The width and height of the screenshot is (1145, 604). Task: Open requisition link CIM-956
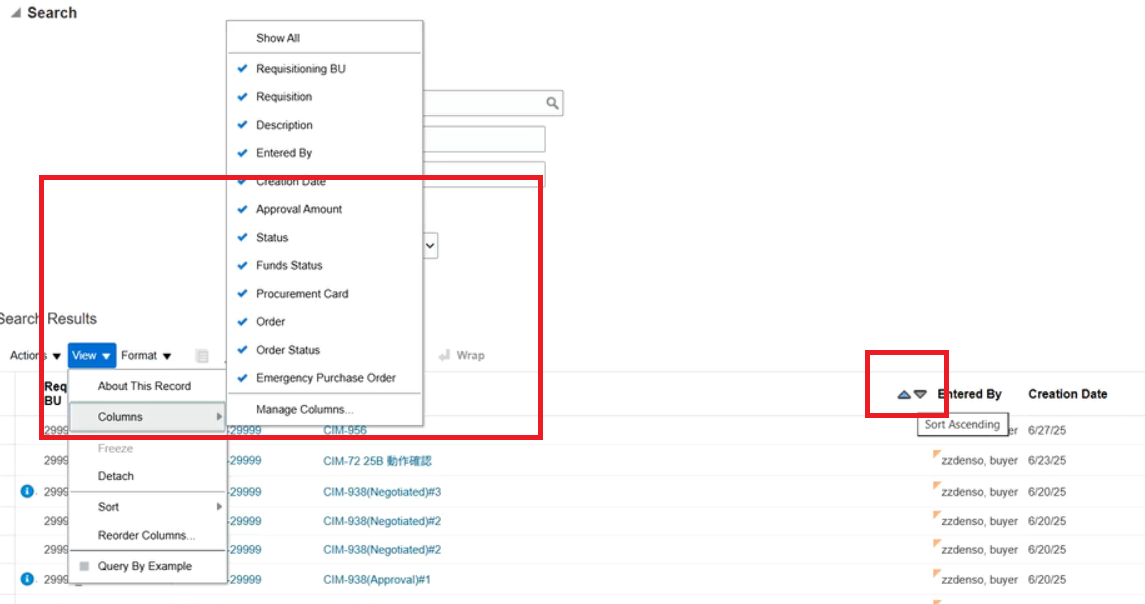(345, 430)
